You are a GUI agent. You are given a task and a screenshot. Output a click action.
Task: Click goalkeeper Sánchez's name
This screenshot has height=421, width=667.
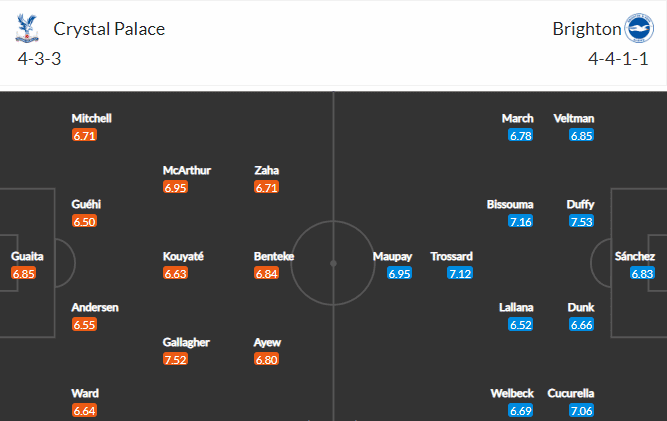pyautogui.click(x=635, y=256)
